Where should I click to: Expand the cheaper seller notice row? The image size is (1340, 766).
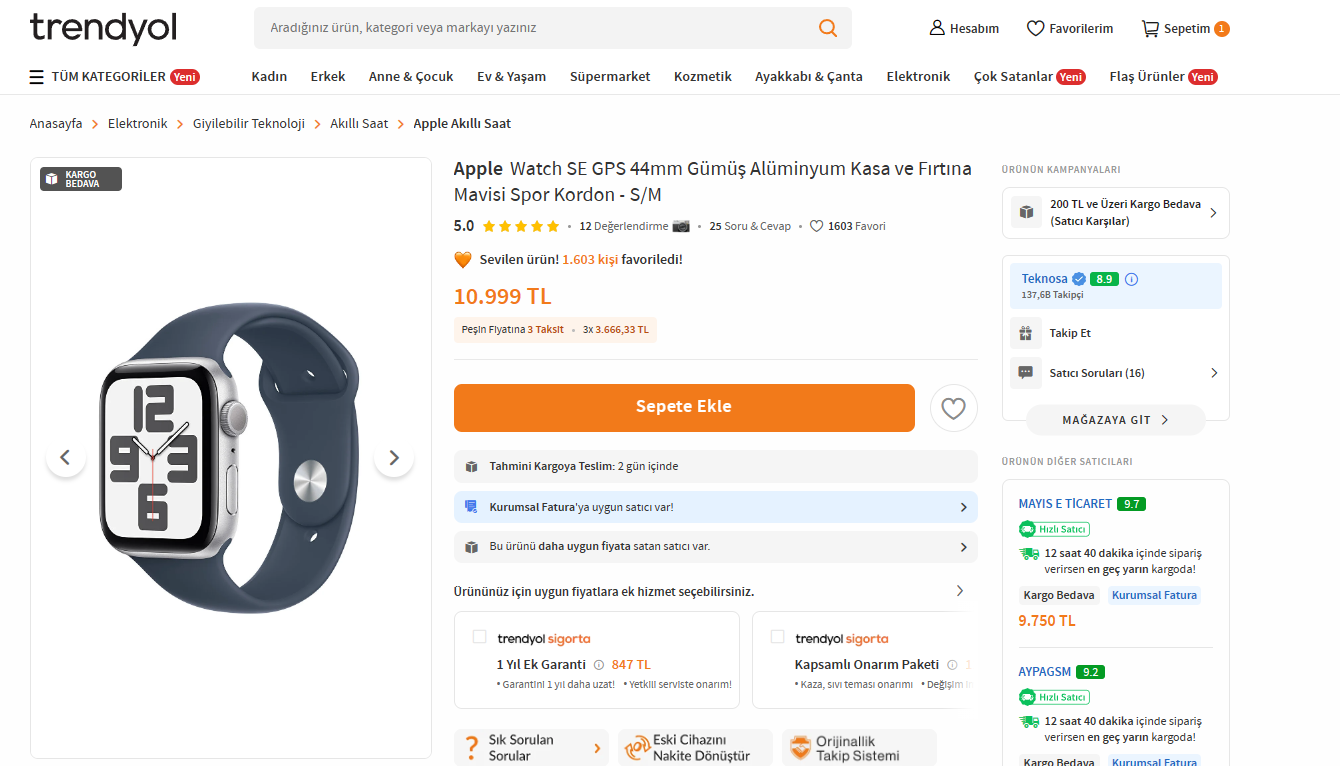pos(963,547)
